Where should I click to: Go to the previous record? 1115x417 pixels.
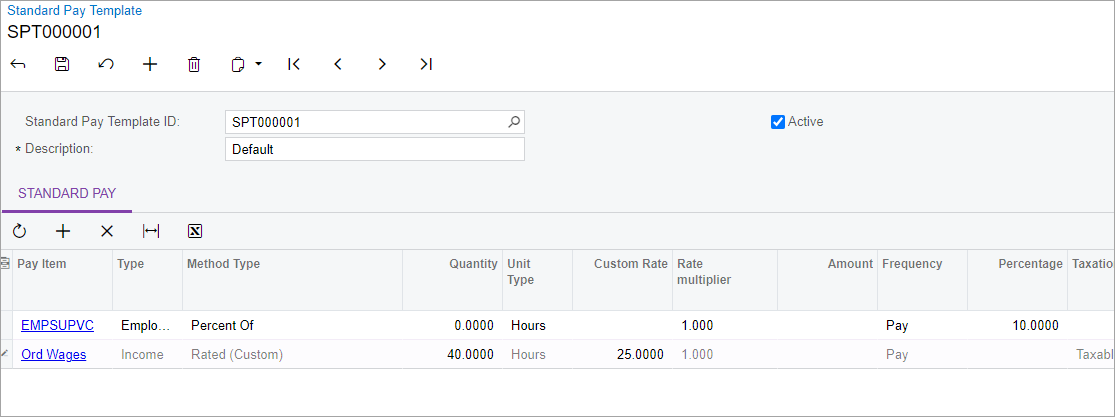pyautogui.click(x=338, y=64)
